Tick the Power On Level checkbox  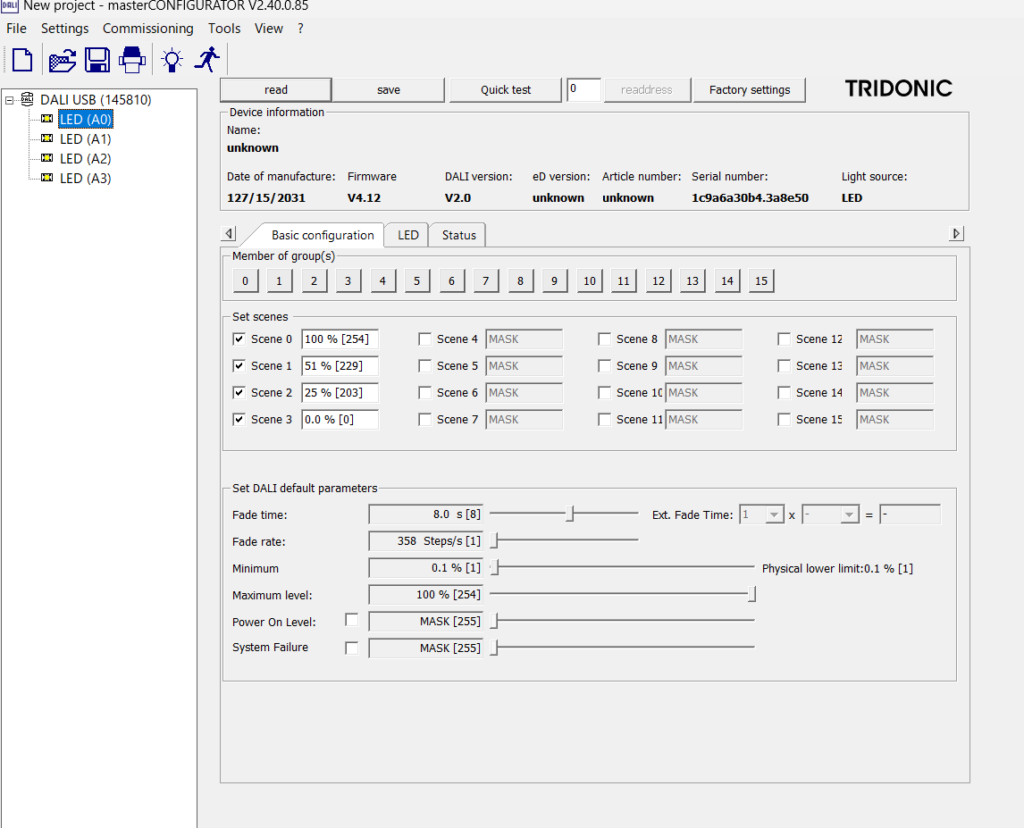click(351, 620)
